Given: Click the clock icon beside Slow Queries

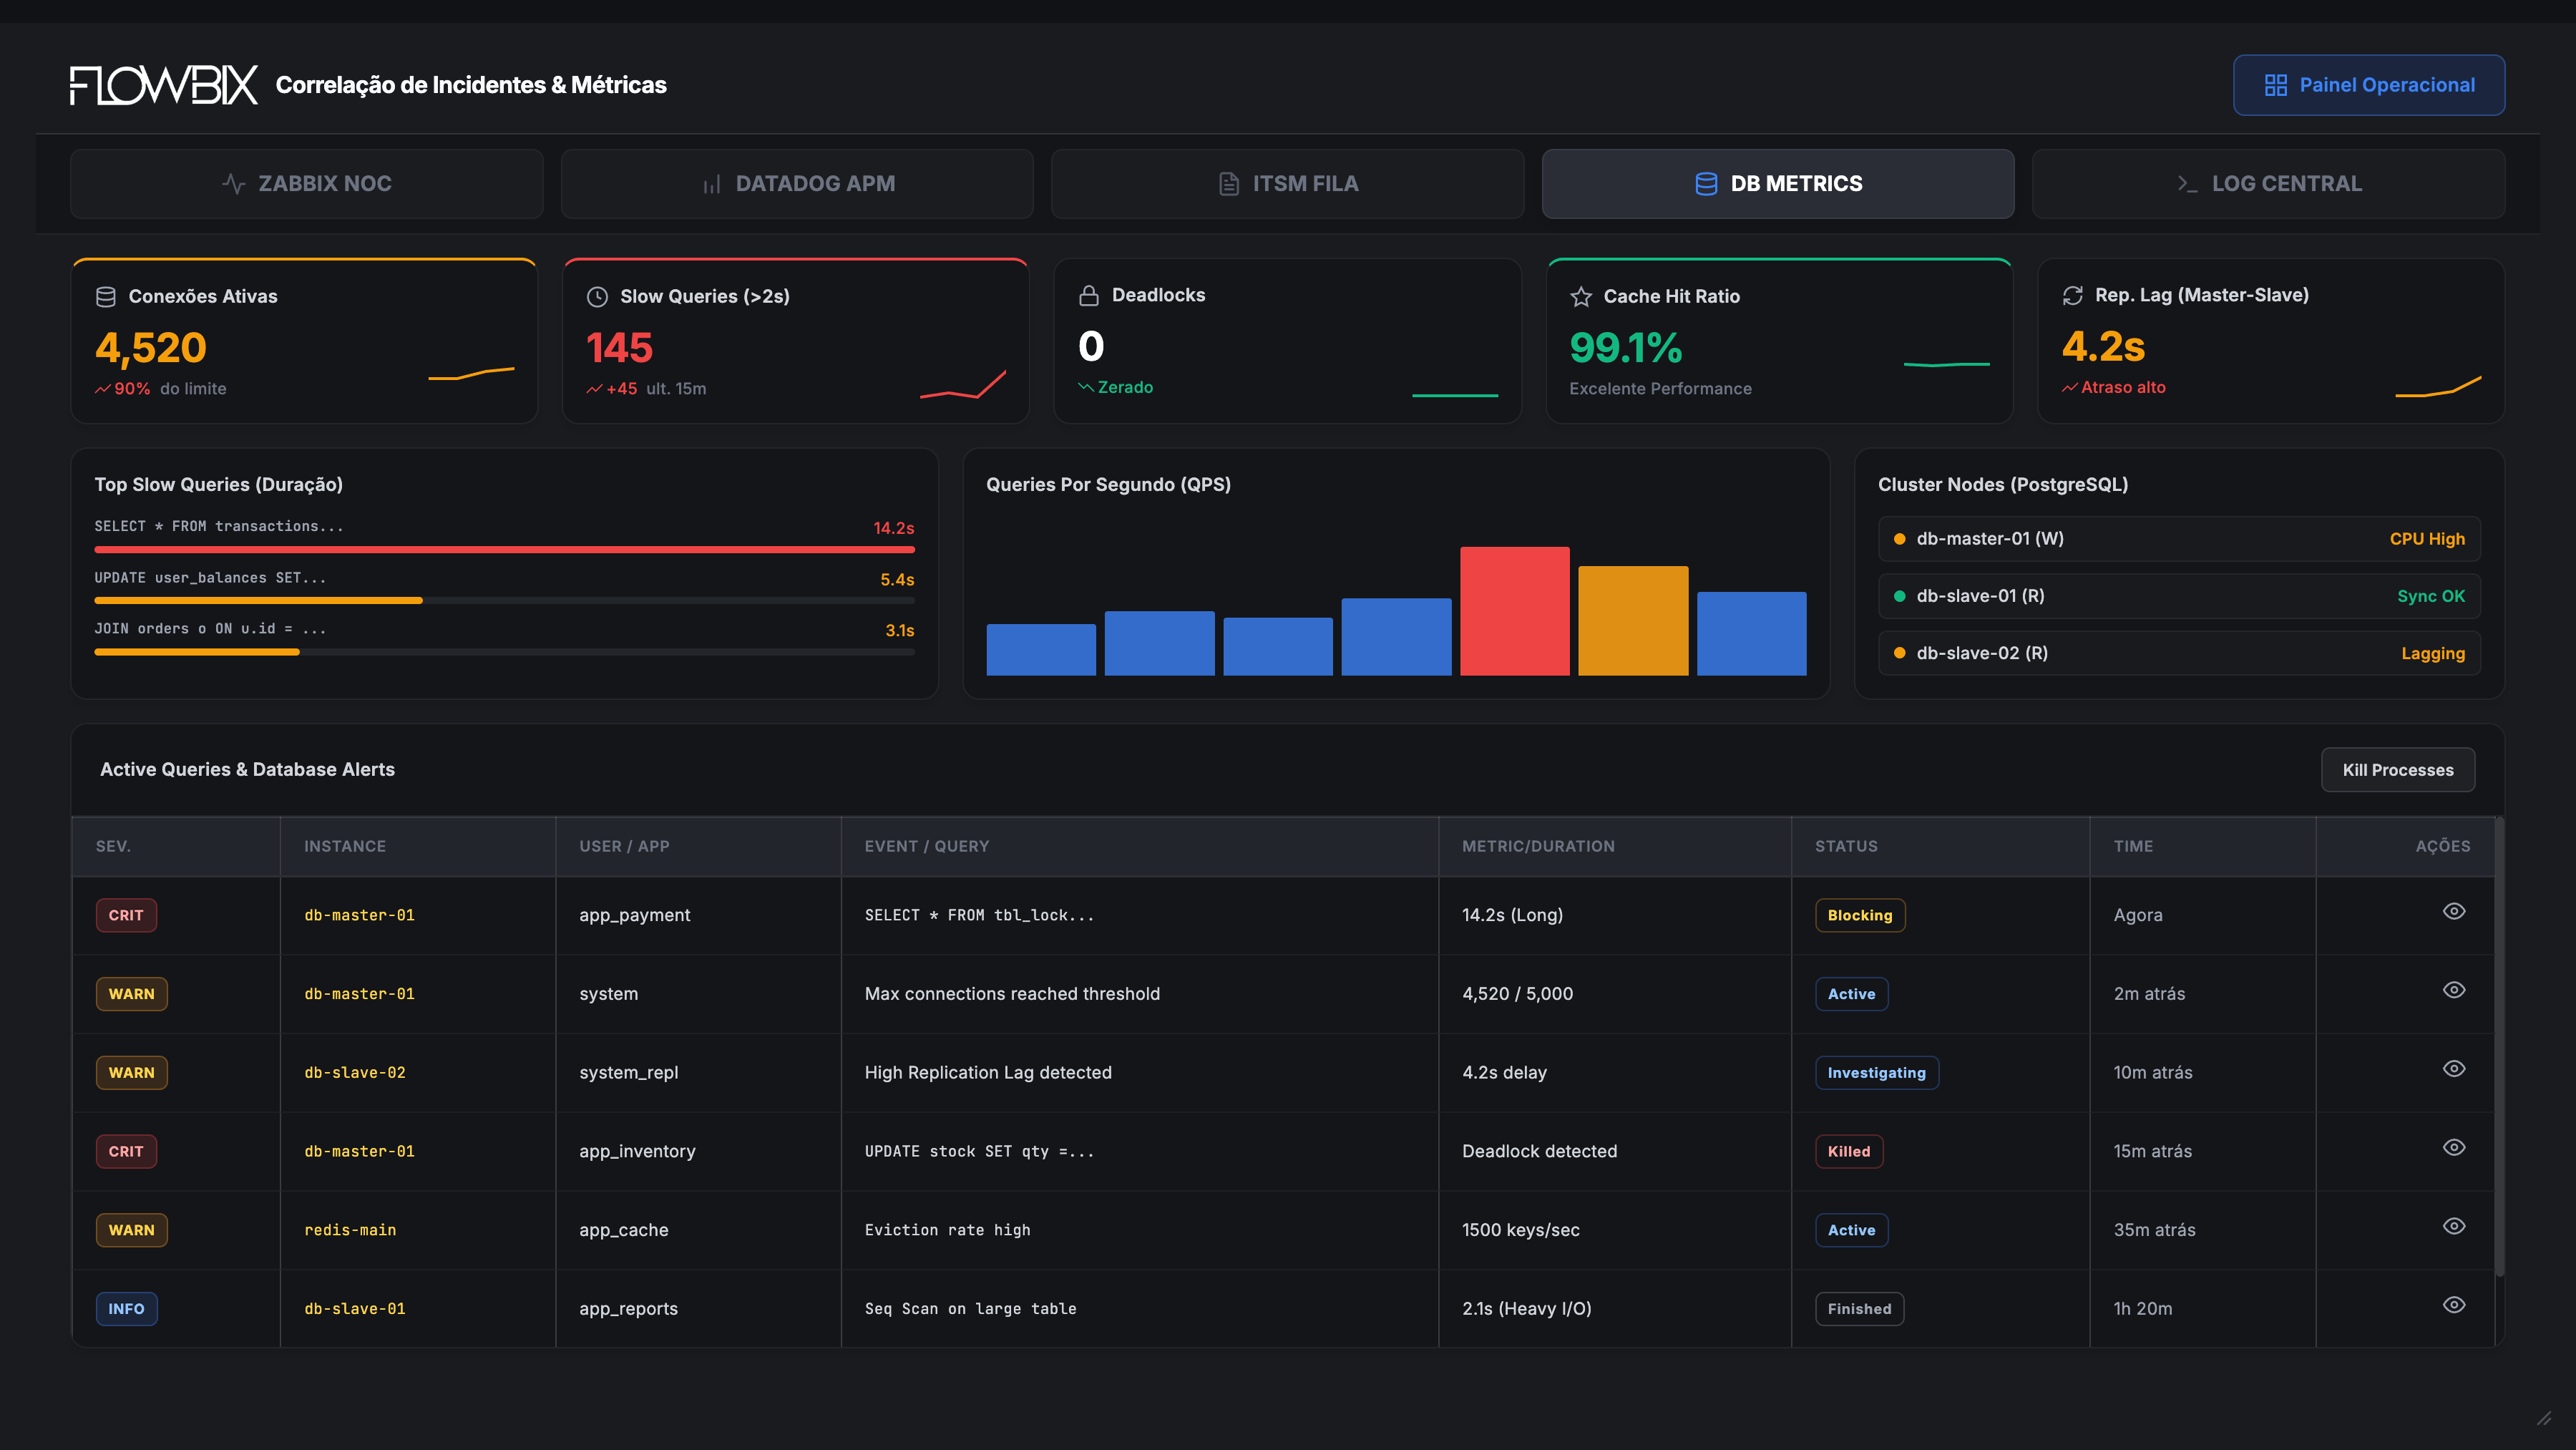Looking at the screenshot, I should coord(597,297).
